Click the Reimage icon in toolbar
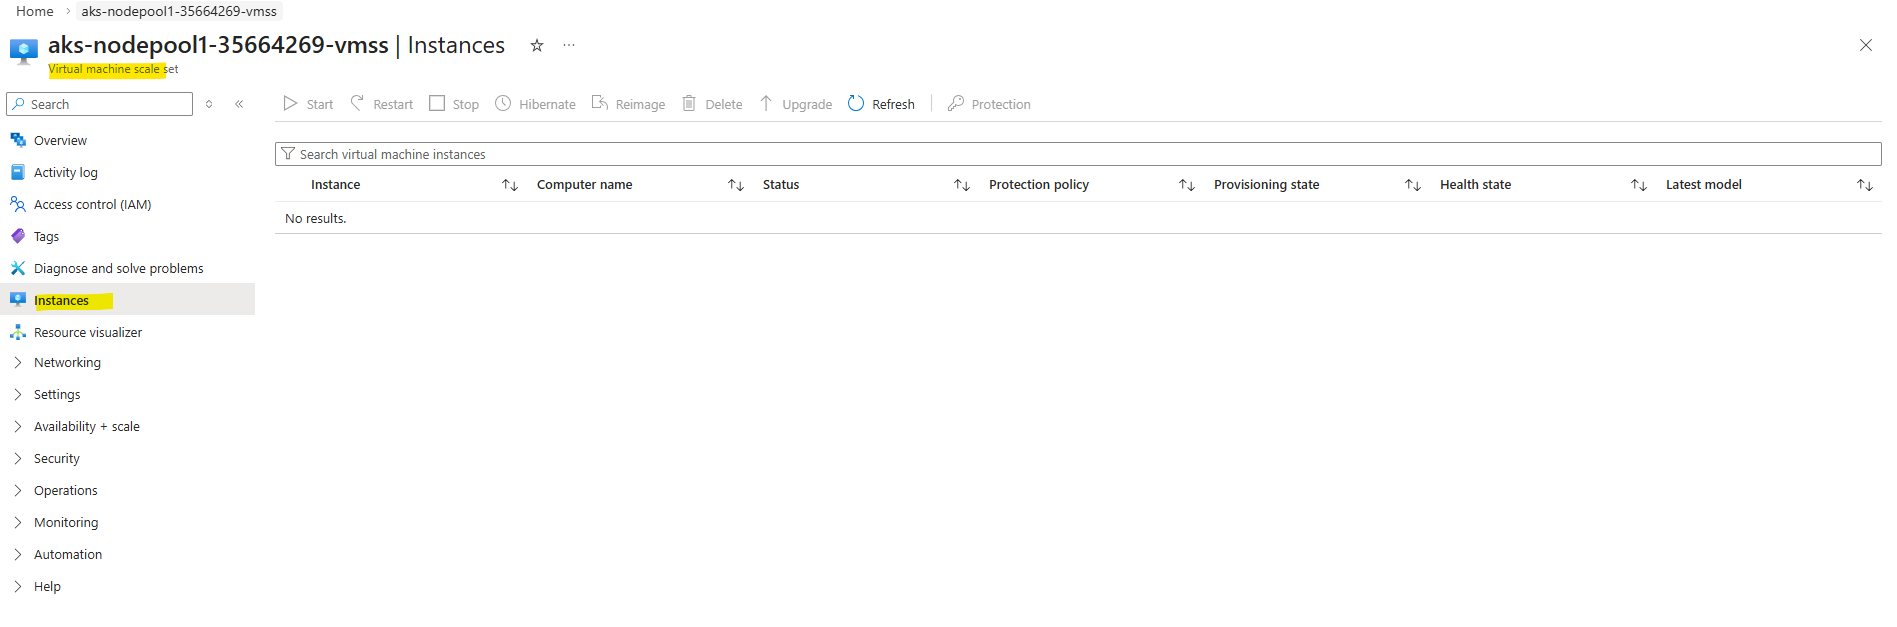Screen dimensions: 1897x627 [x=600, y=103]
